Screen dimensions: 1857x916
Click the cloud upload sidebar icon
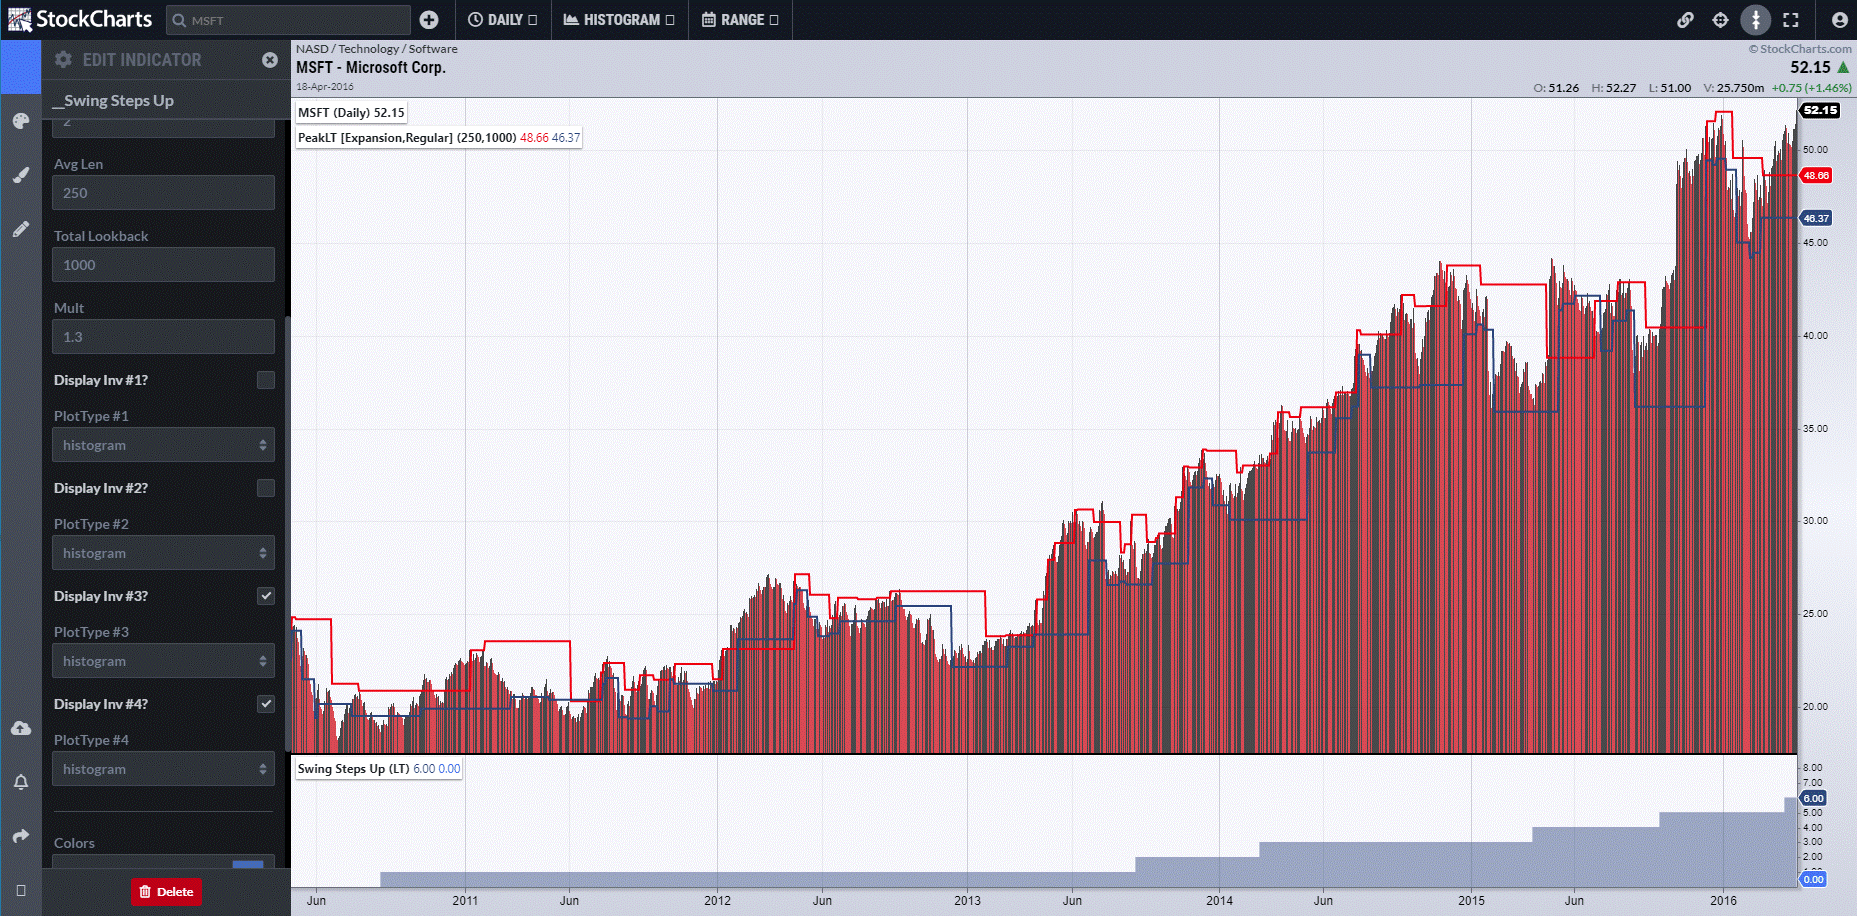tap(20, 728)
